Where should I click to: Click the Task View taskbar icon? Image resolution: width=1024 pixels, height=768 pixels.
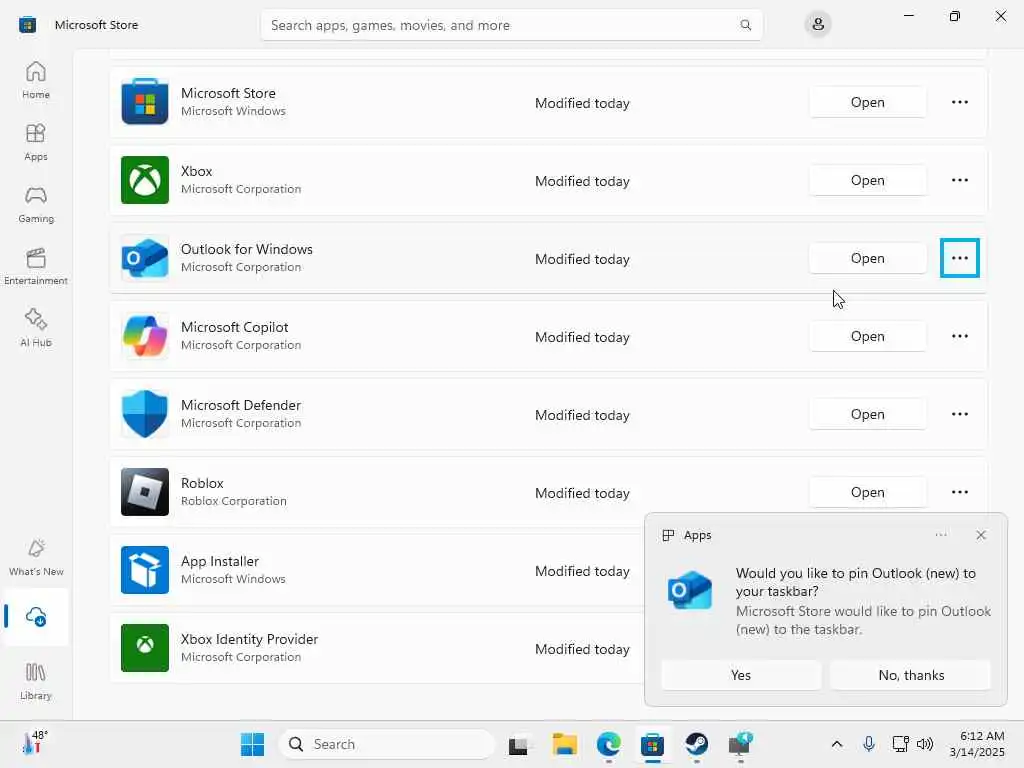pos(519,744)
